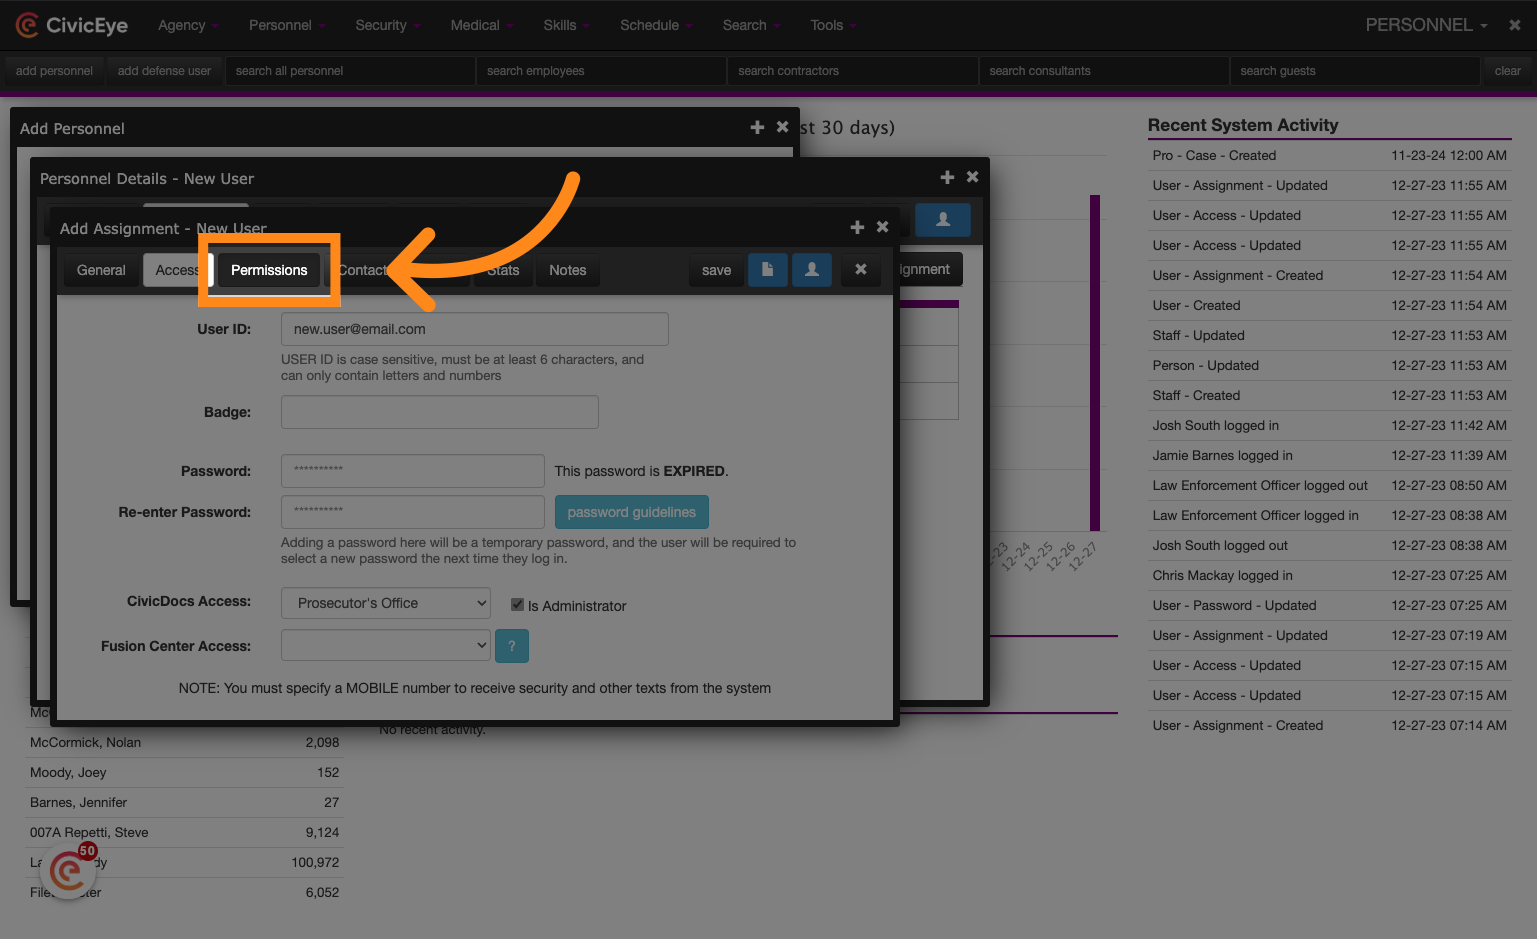
Task: Click the search guests field
Action: (1355, 71)
